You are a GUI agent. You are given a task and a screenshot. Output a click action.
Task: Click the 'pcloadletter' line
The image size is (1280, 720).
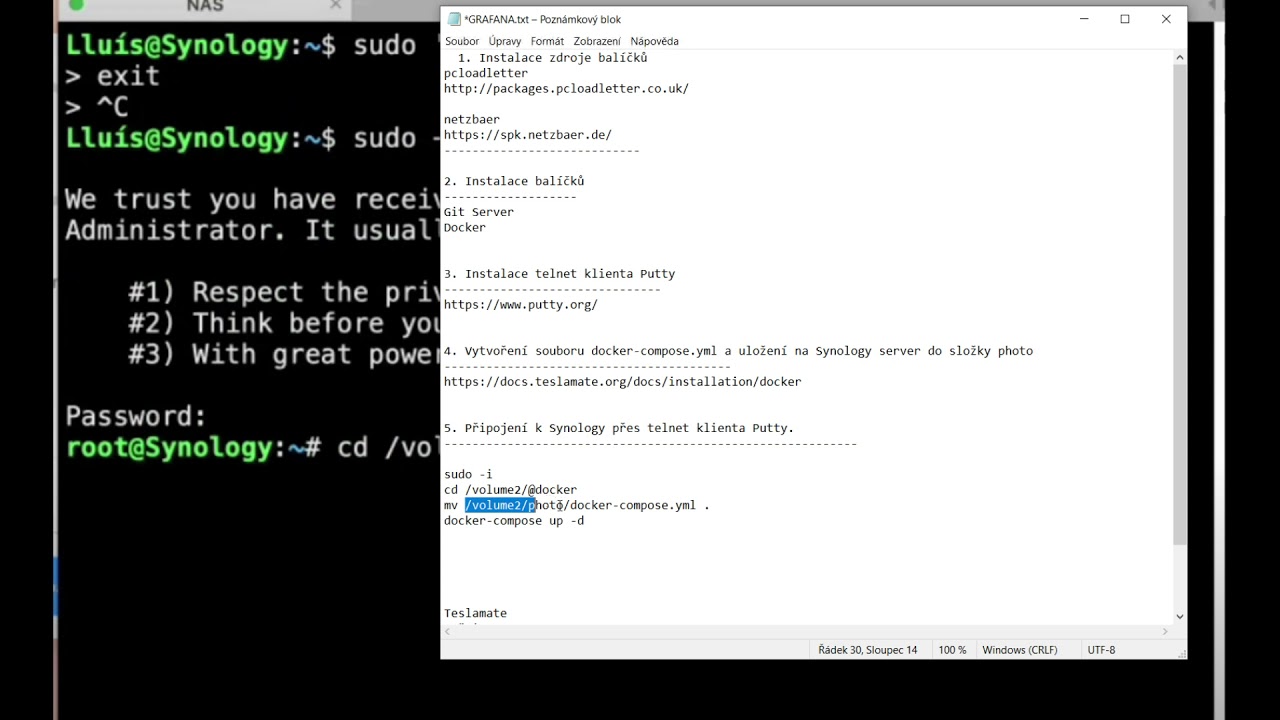tap(486, 72)
